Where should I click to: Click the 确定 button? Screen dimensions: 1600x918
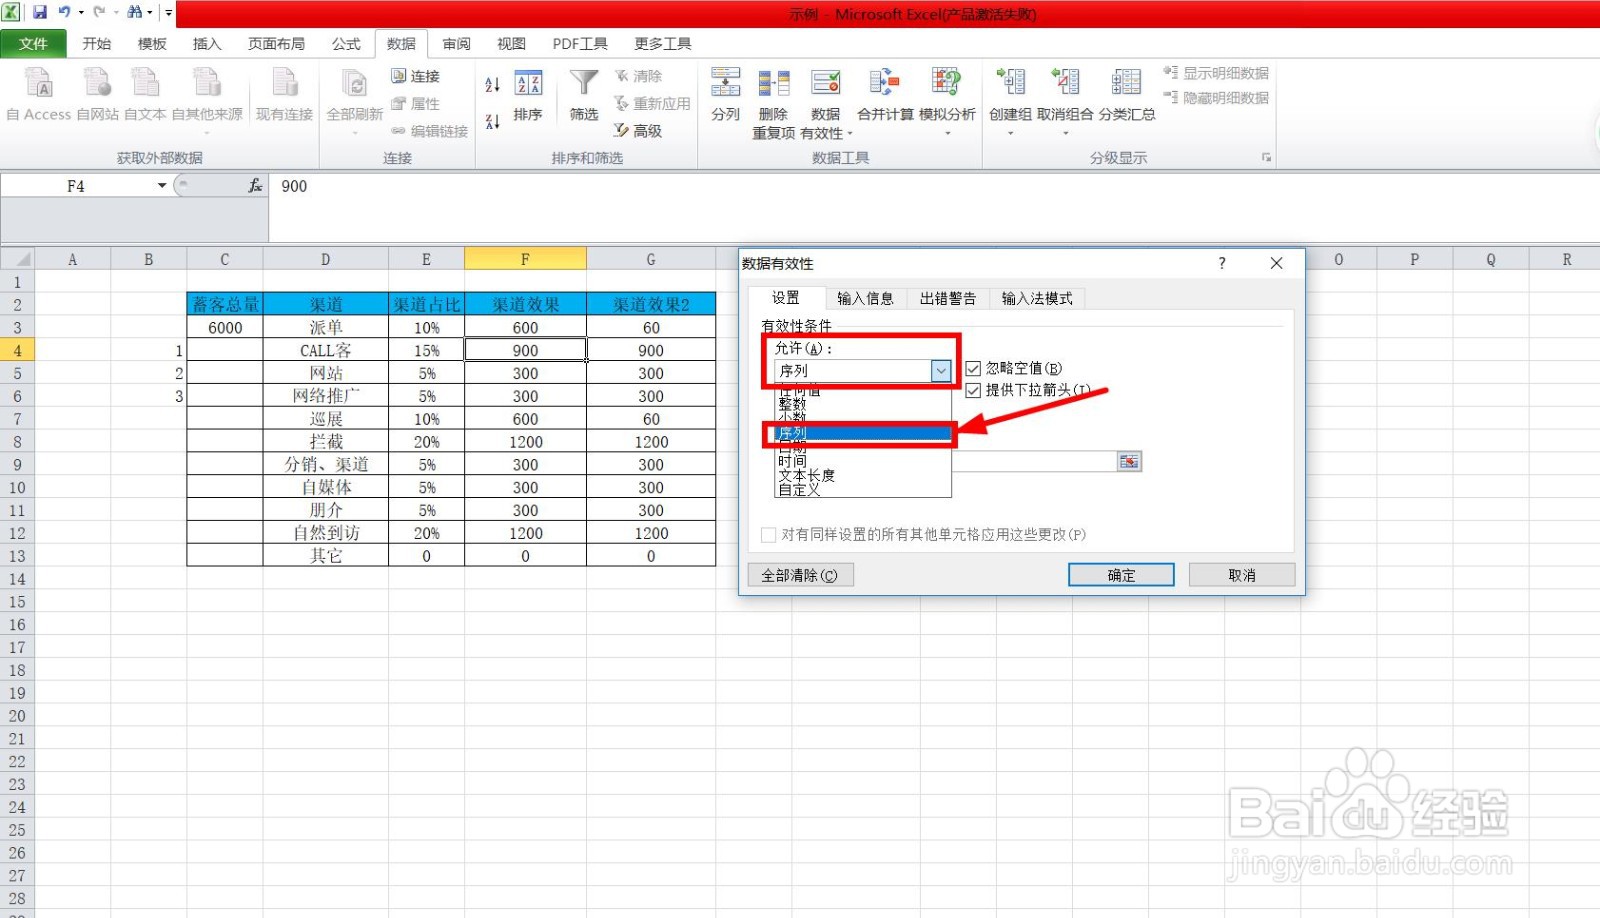tap(1120, 574)
